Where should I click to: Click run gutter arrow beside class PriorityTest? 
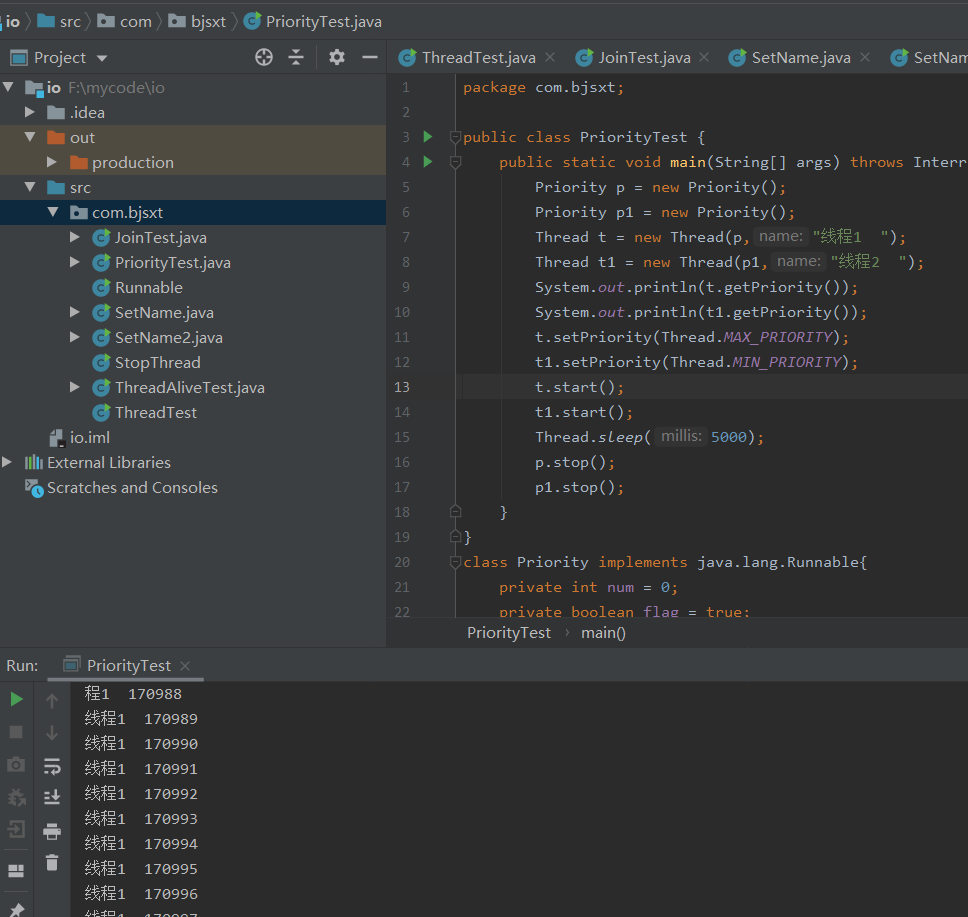point(428,136)
